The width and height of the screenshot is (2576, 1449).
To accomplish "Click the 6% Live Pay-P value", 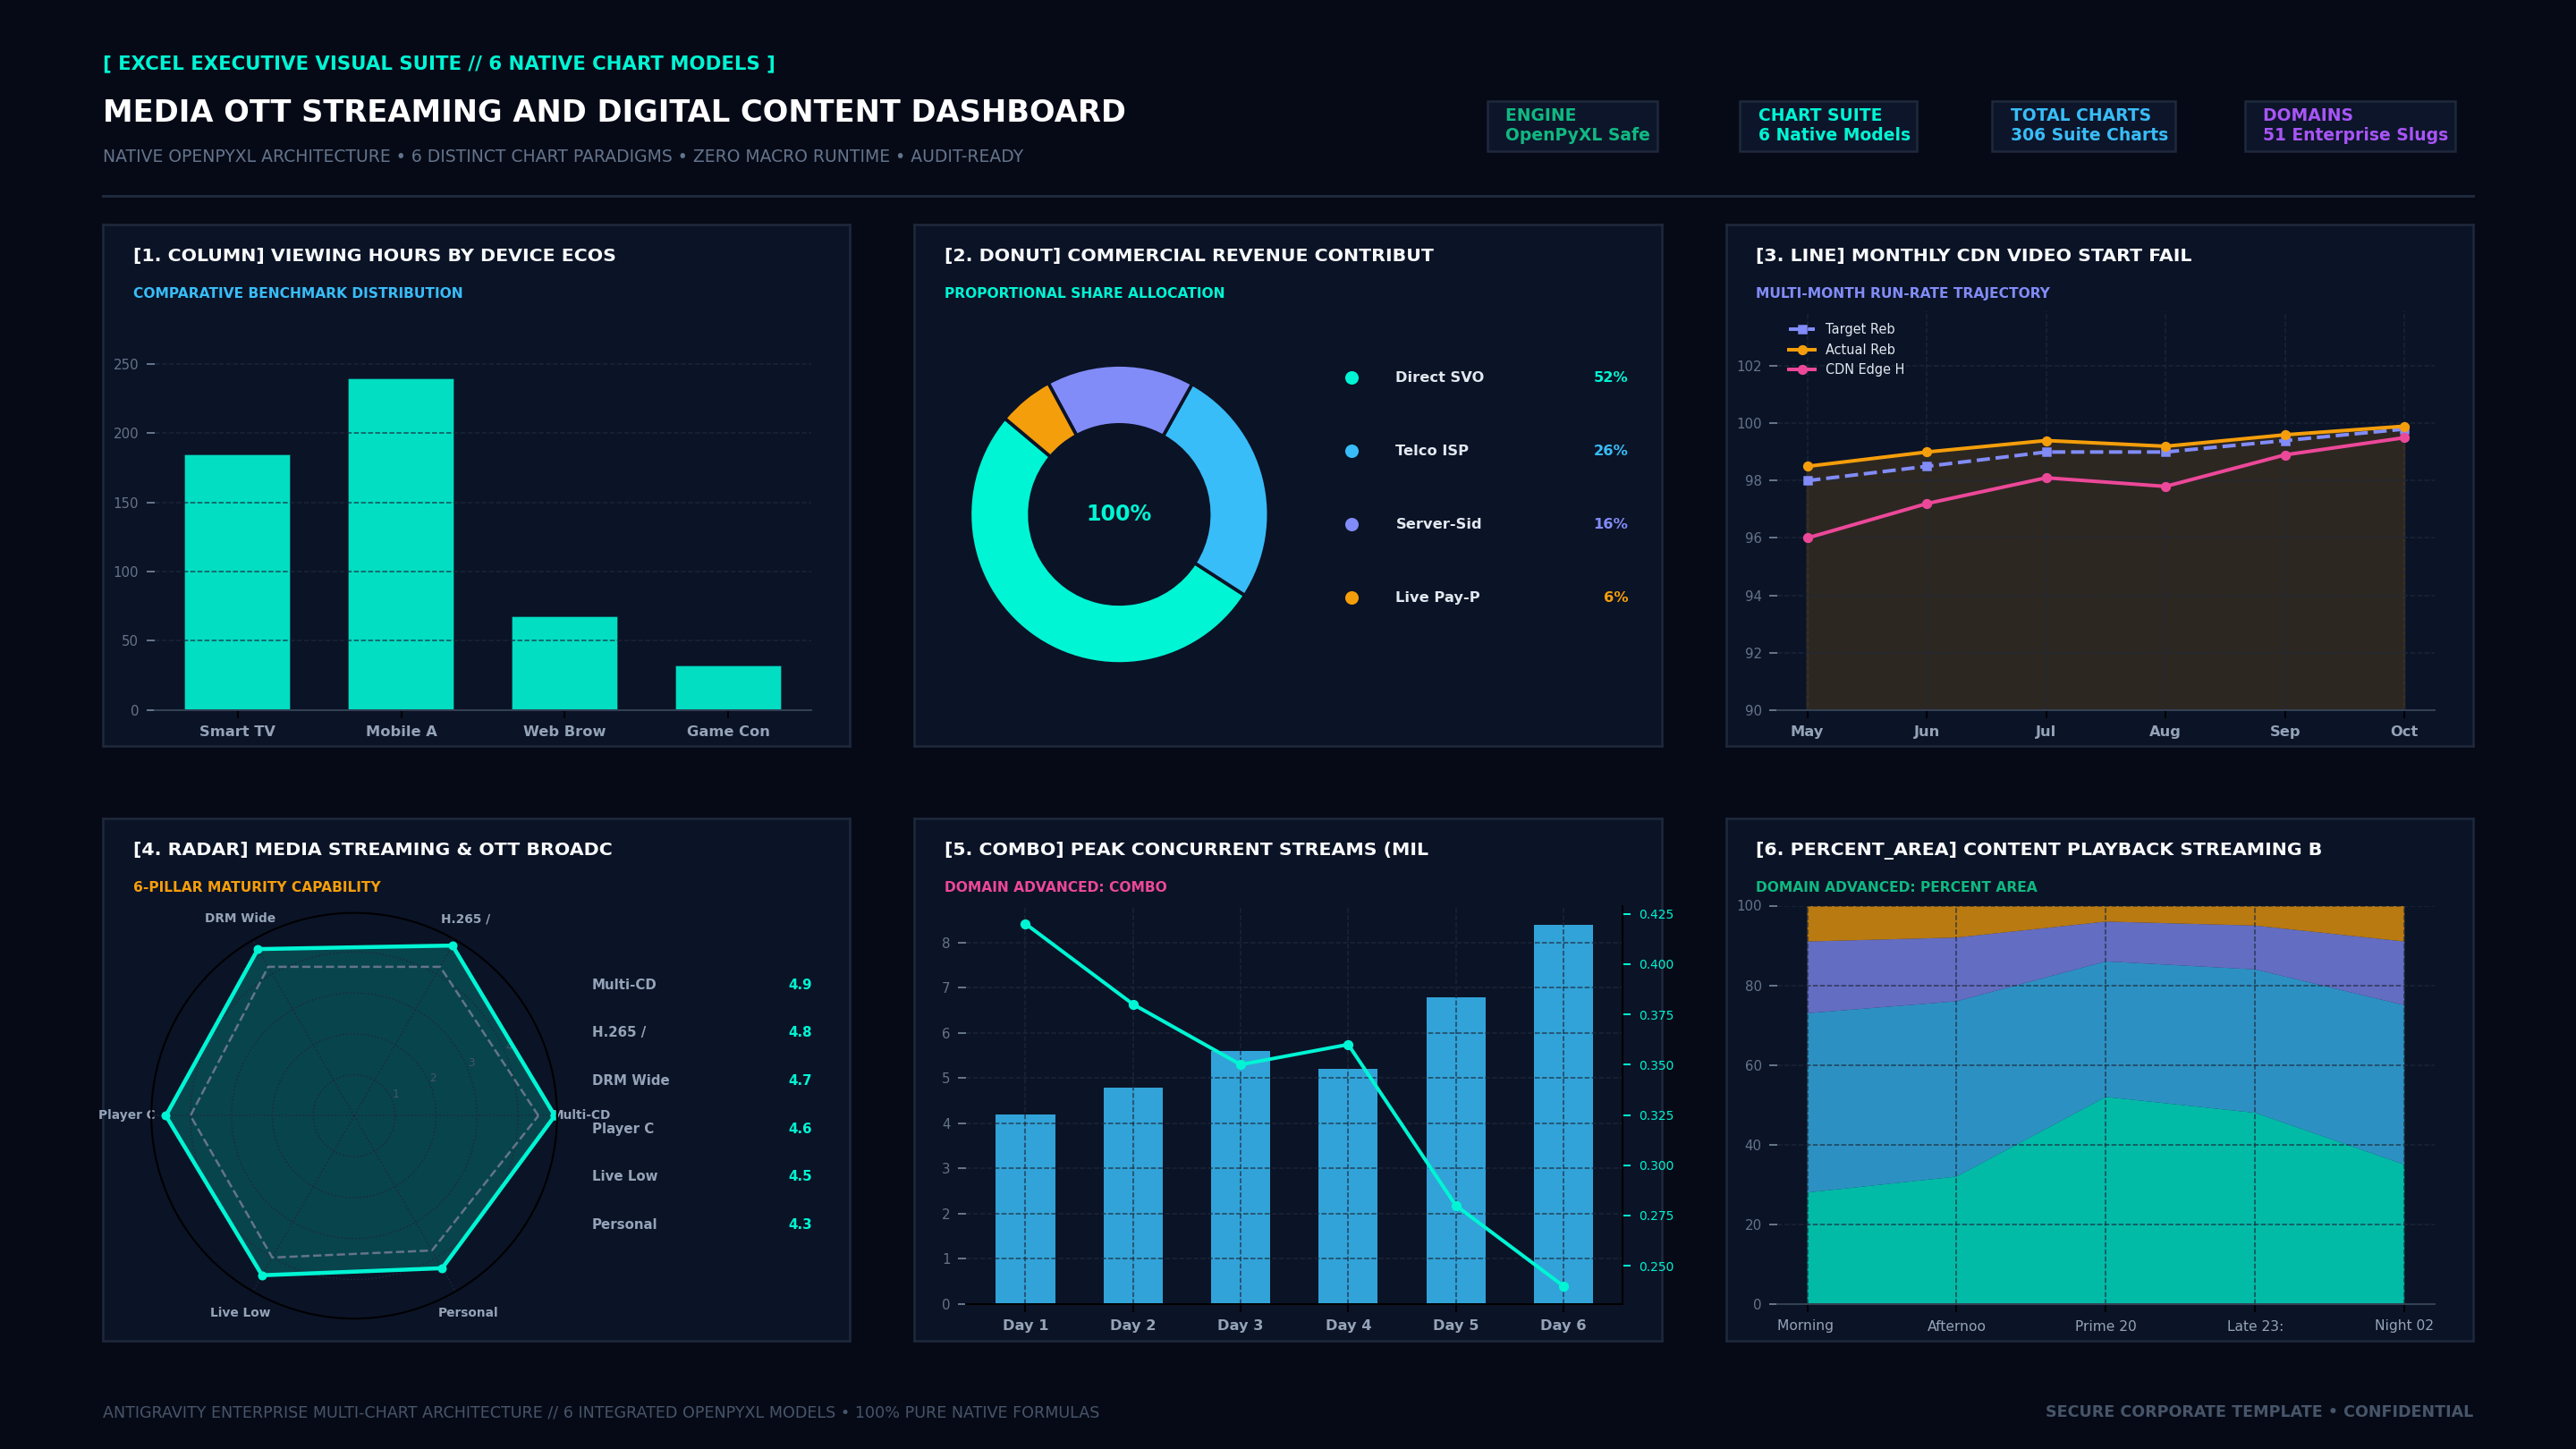I will pos(1615,597).
